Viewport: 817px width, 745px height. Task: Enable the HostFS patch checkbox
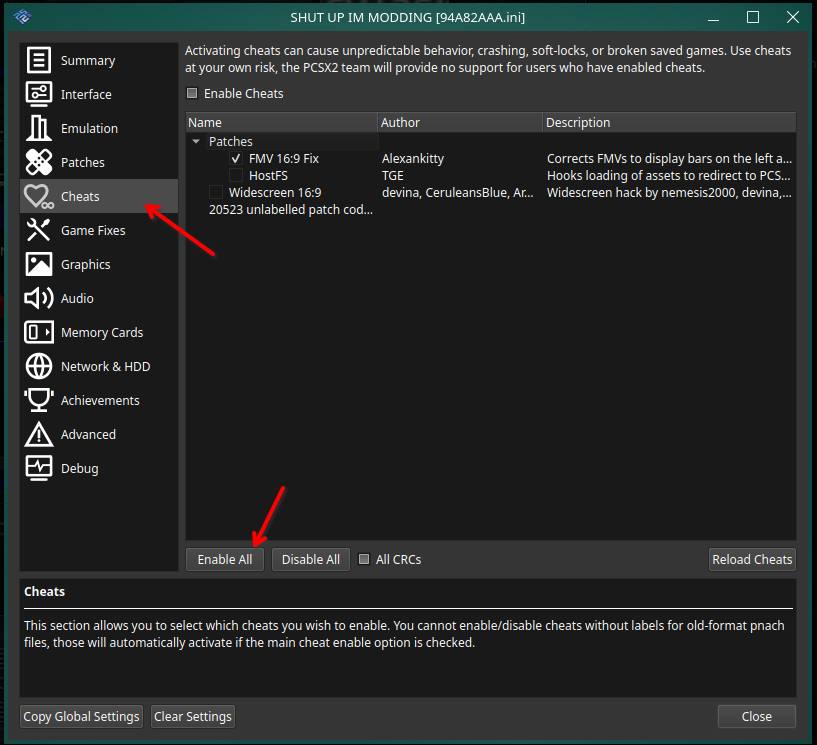tap(236, 176)
